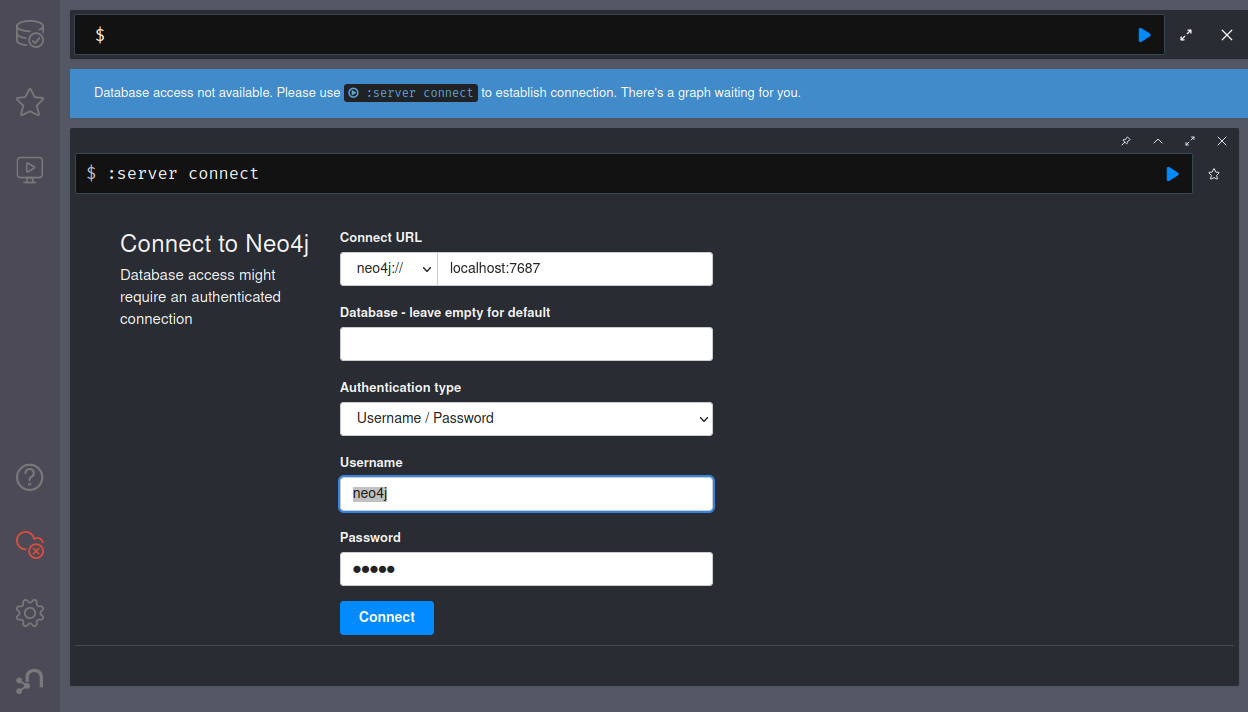Open the About Neo4j icon
The width and height of the screenshot is (1248, 712).
29,681
